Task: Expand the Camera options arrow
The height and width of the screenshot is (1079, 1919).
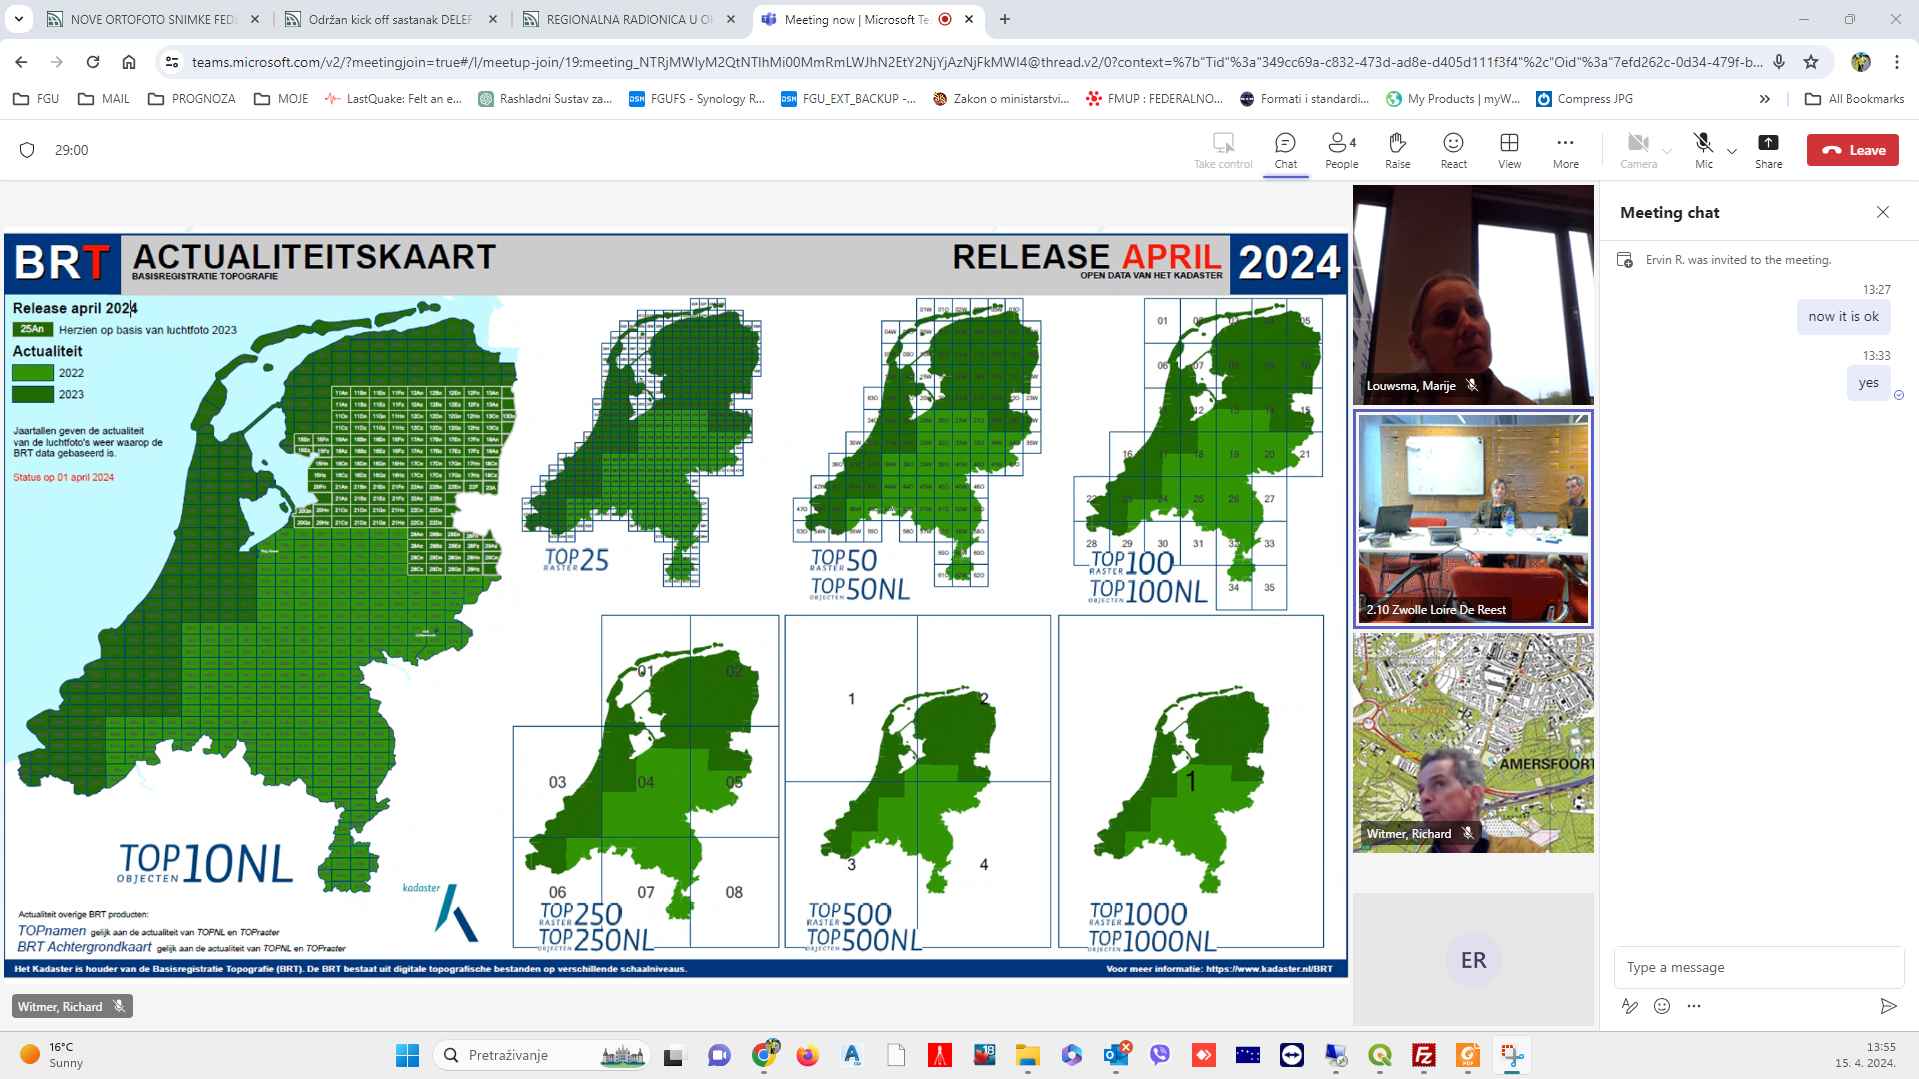Action: [1667, 151]
